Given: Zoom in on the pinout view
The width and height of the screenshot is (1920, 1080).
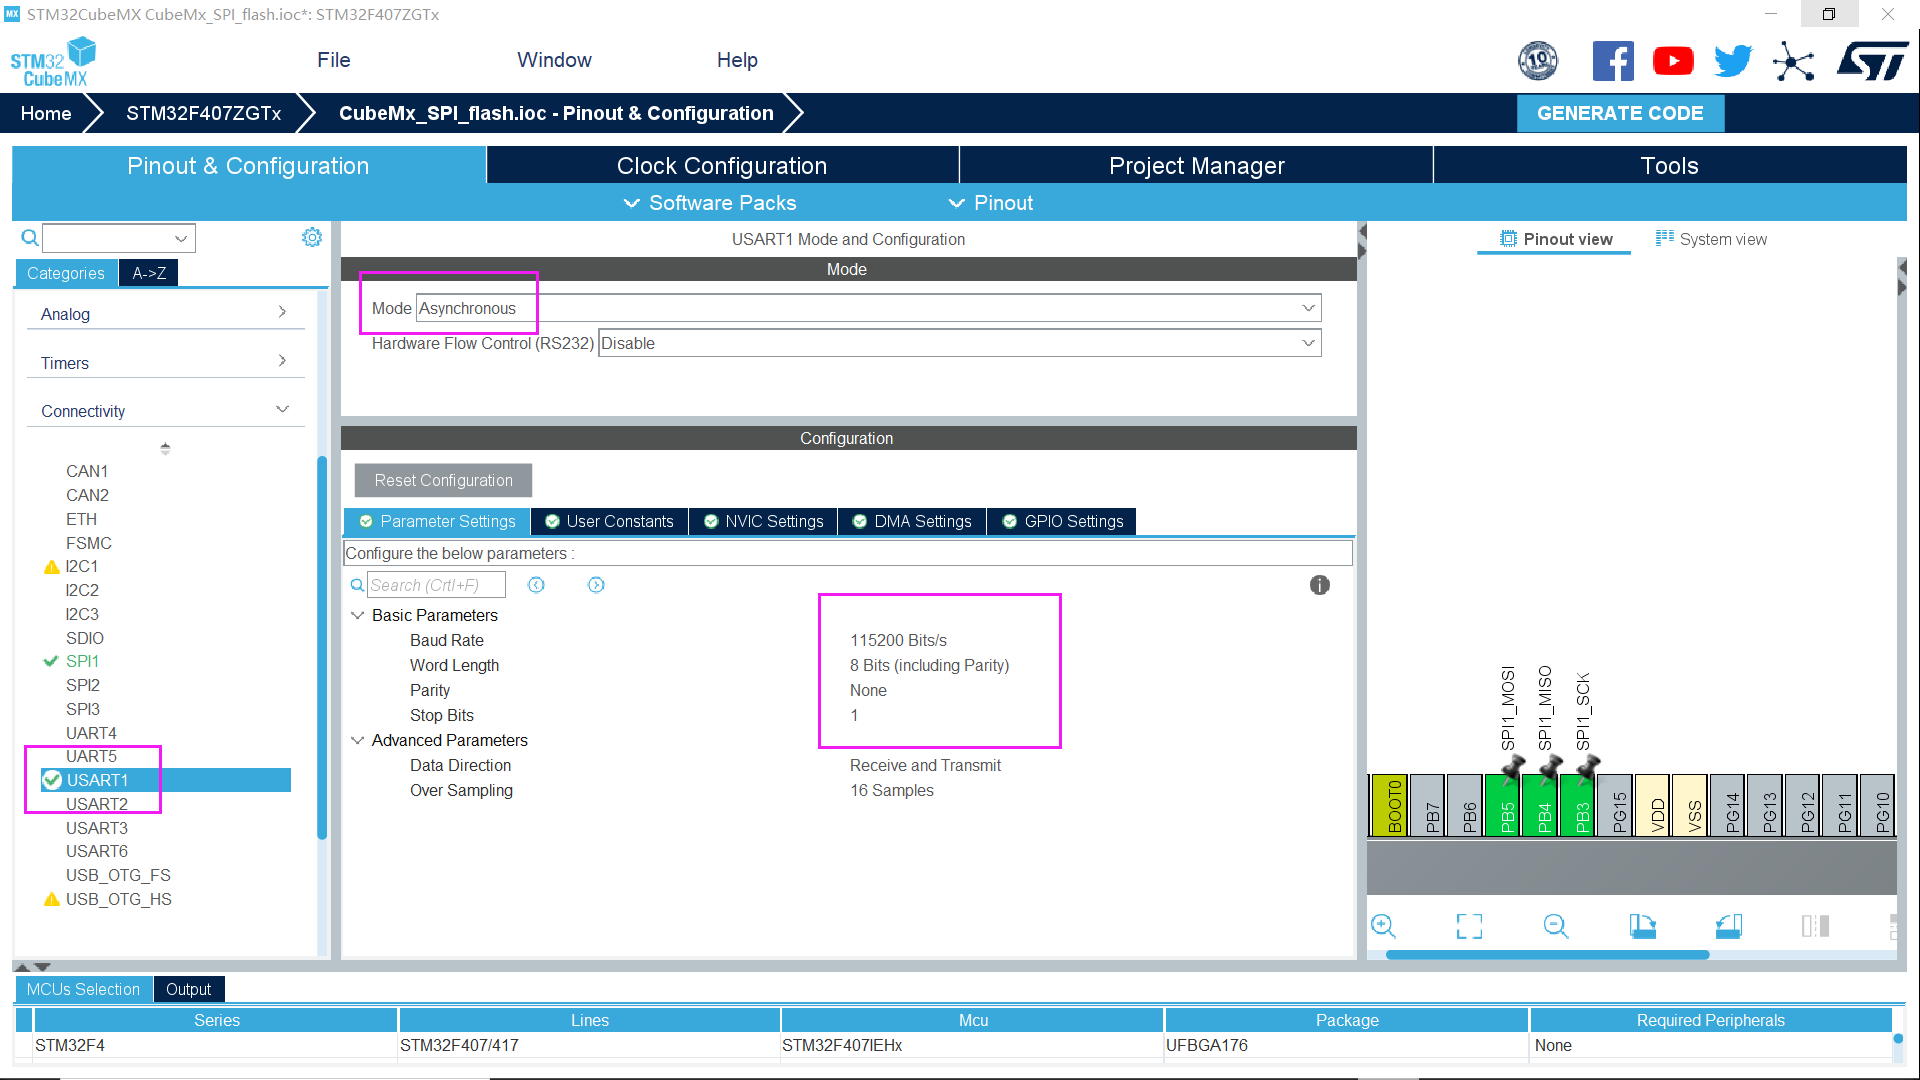Looking at the screenshot, I should [x=1383, y=926].
